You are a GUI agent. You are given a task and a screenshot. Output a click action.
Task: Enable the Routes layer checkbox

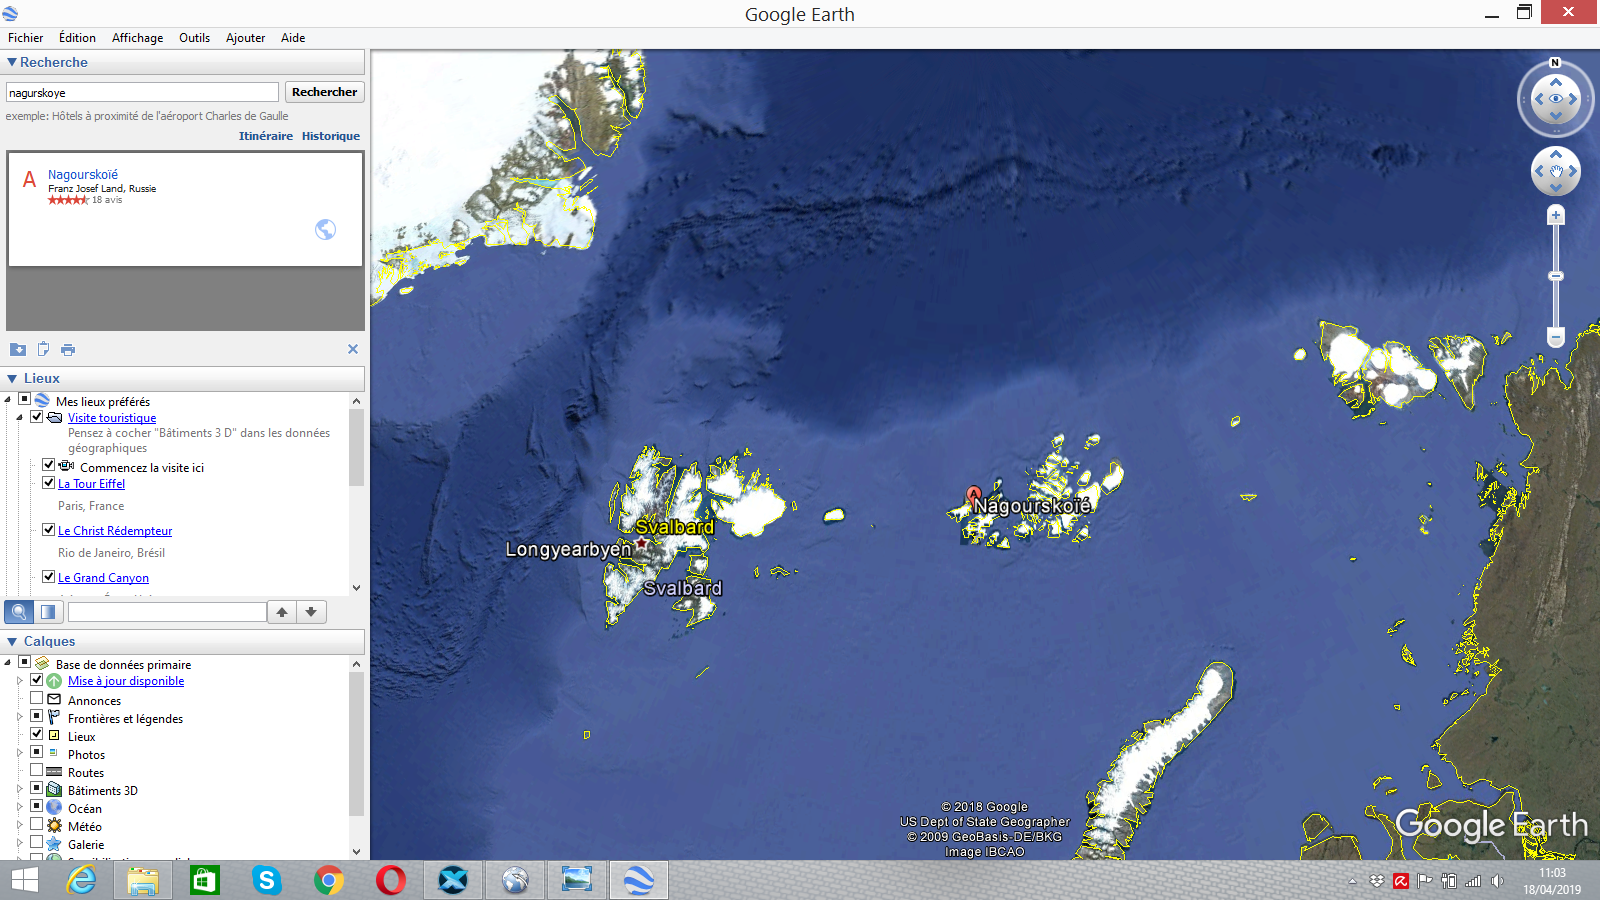point(37,770)
